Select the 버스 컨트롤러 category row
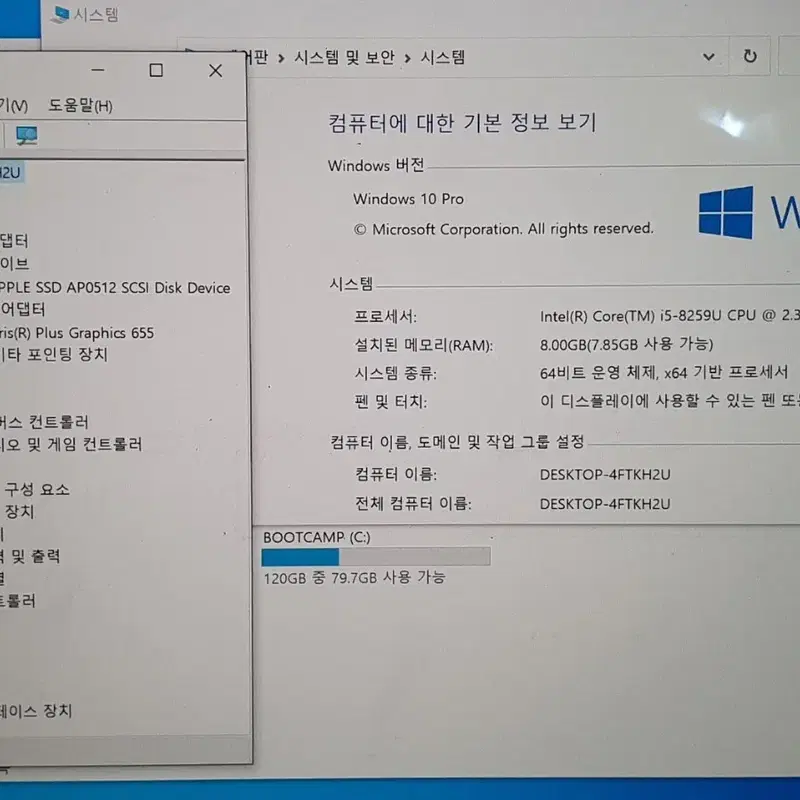Image resolution: width=800 pixels, height=800 pixels. pos(44,422)
